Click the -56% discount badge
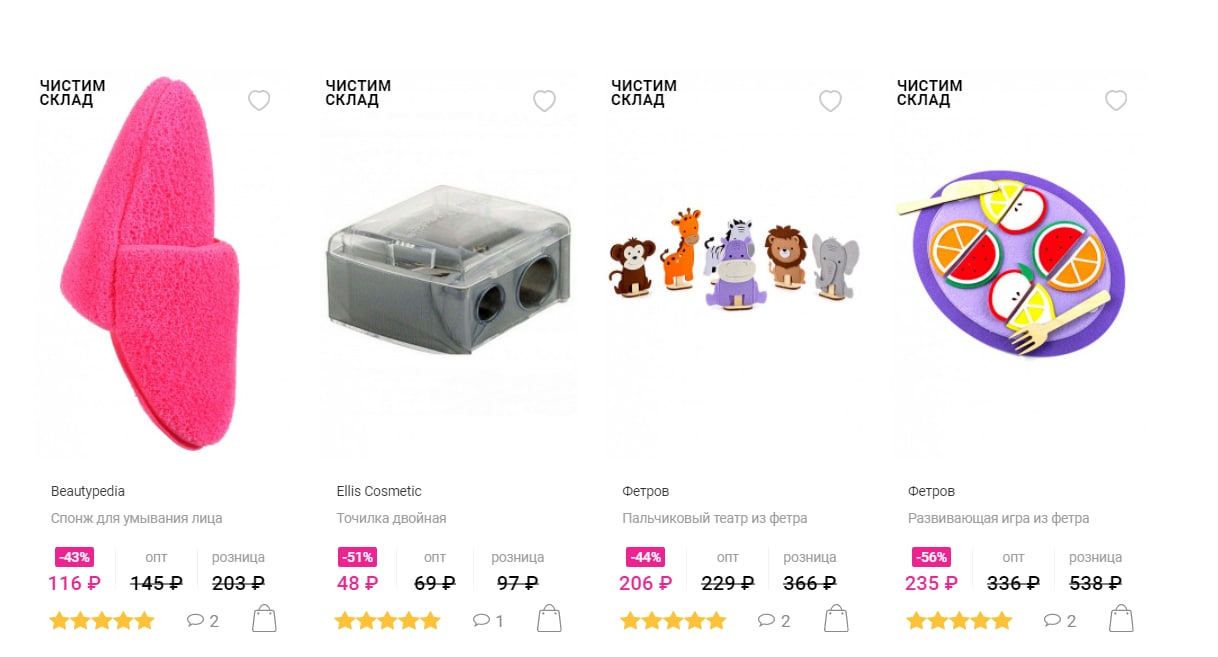 pos(931,557)
